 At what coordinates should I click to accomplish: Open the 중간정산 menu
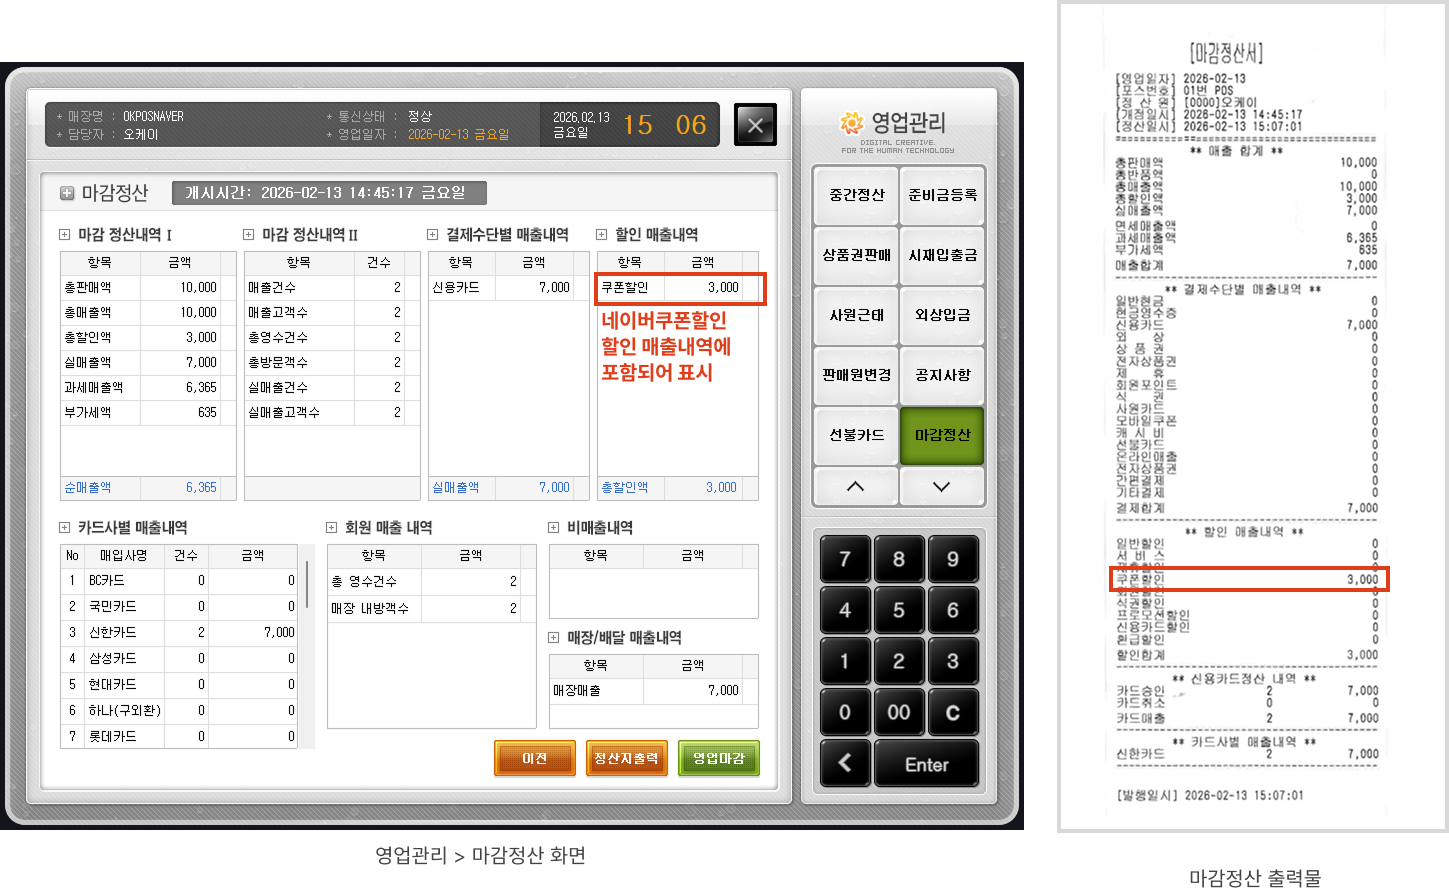[x=856, y=196]
